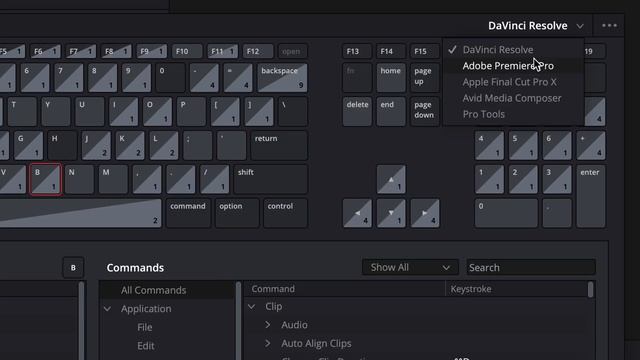Click the small B active key indicator
Screen dimensions: 640x360
click(73, 268)
